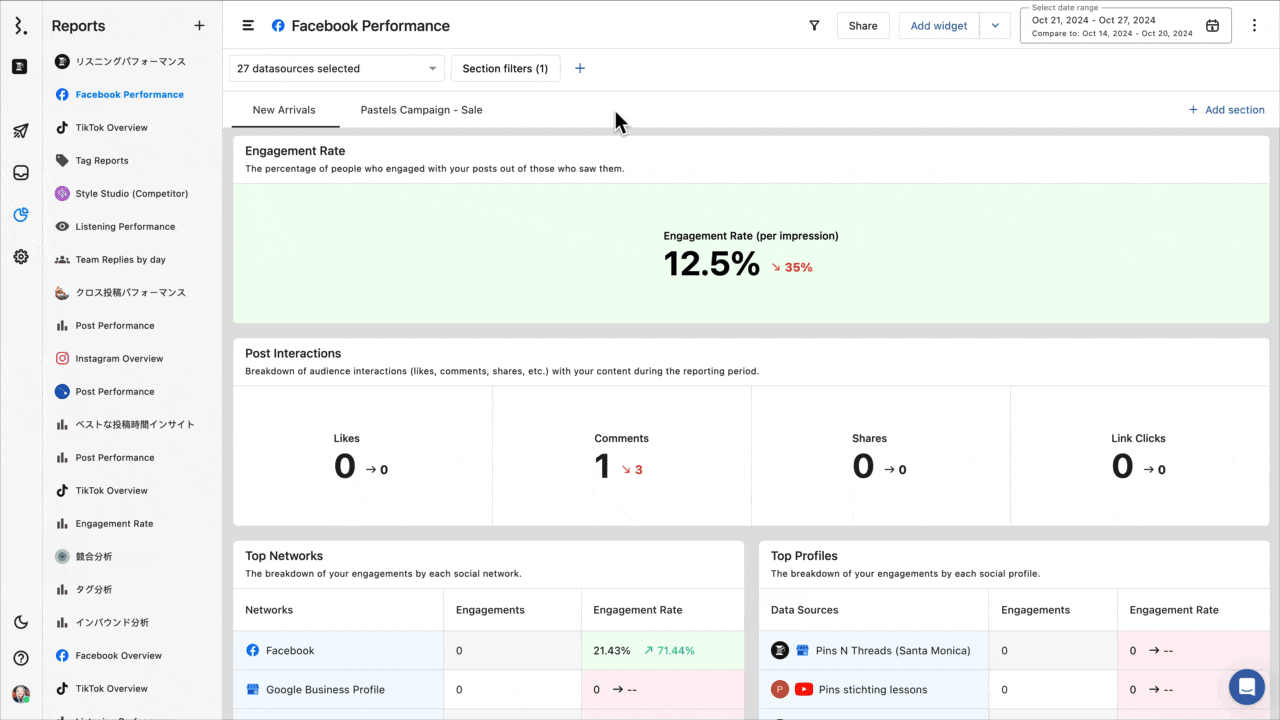Open Style Studio (Competitor) report
The height and width of the screenshot is (720, 1280).
point(131,194)
